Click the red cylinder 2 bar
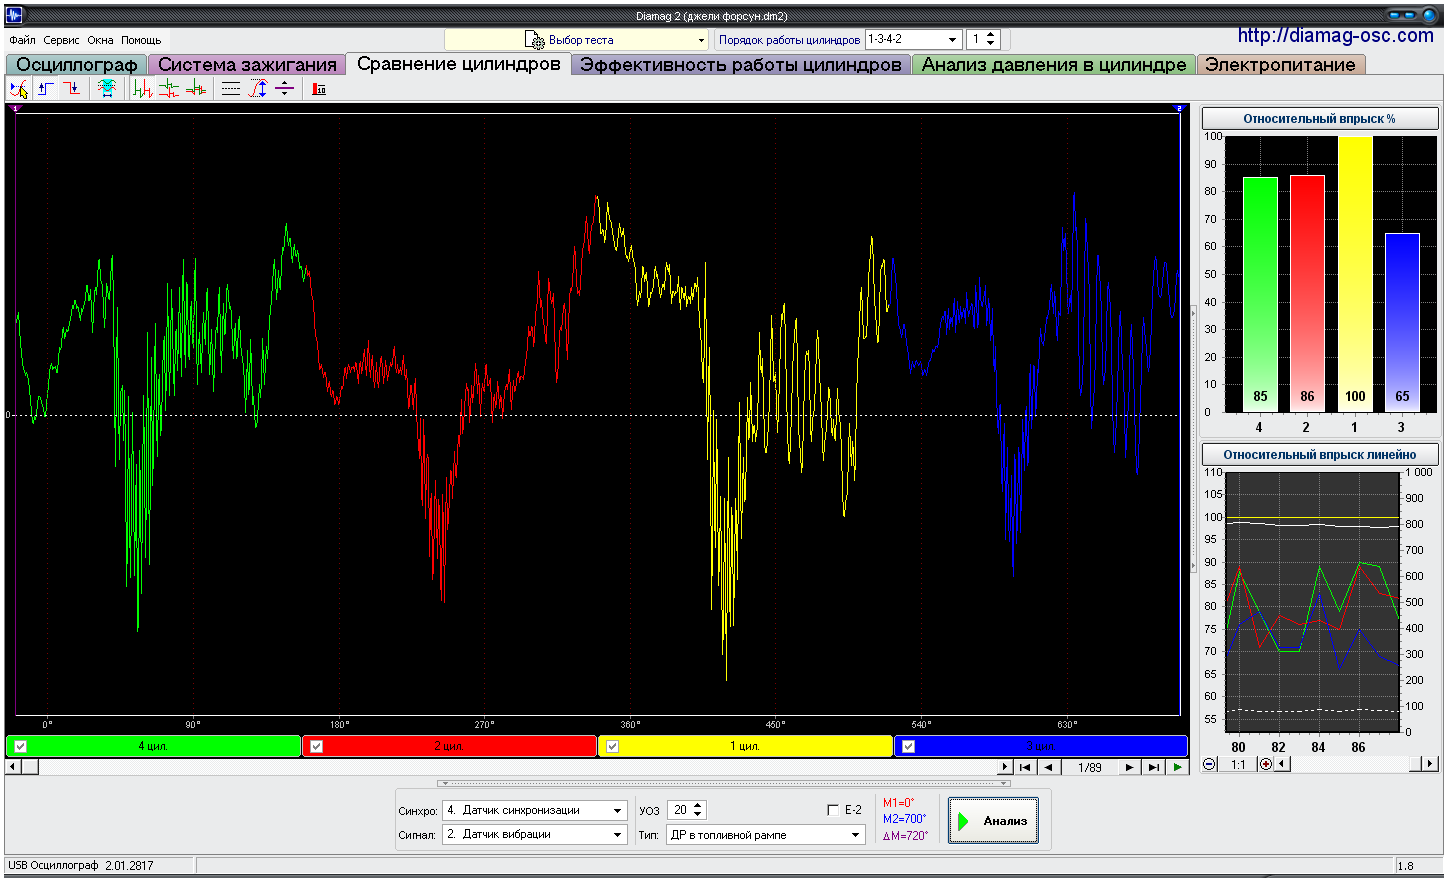The width and height of the screenshot is (1448, 878). tap(1307, 293)
